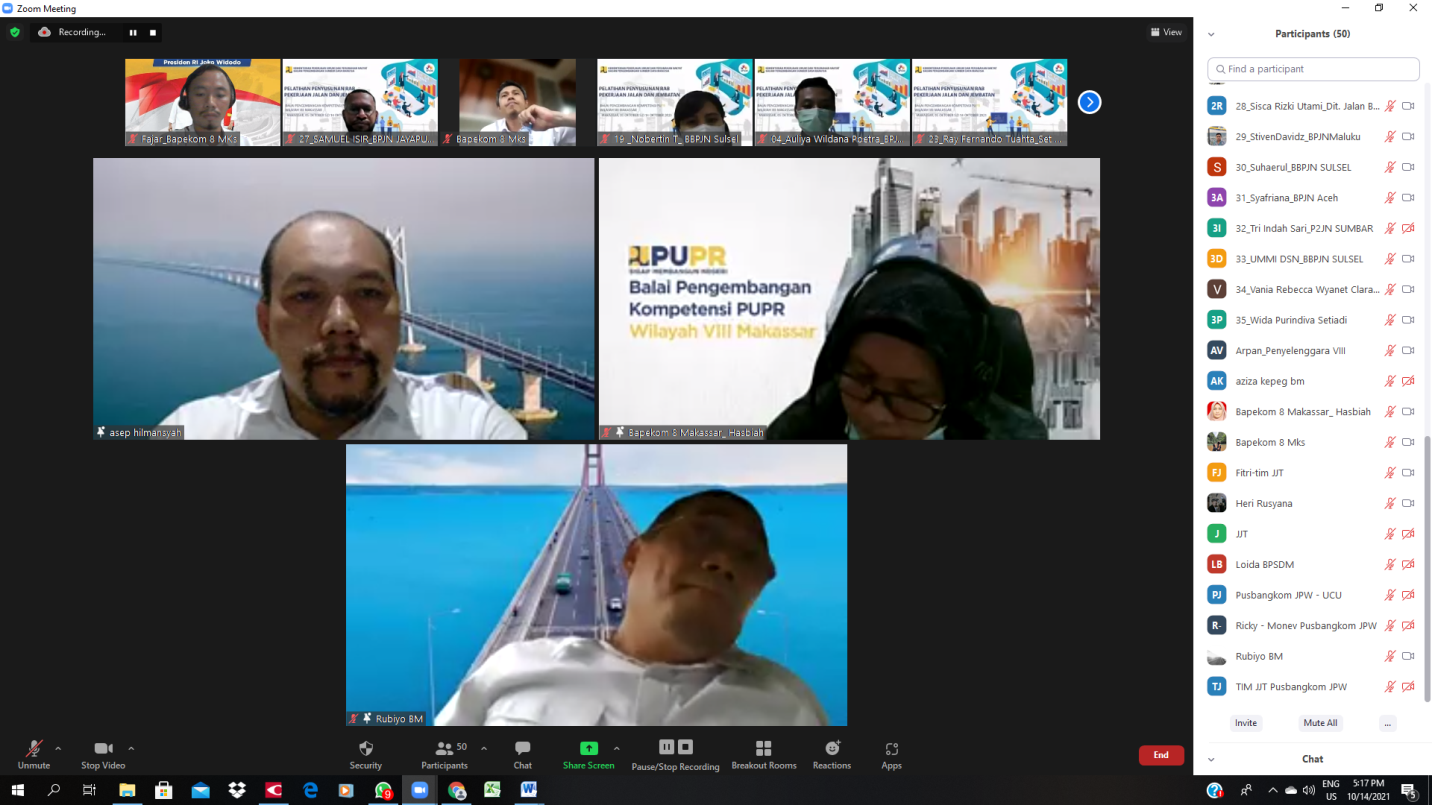Open the Windows Start menu

click(x=18, y=790)
